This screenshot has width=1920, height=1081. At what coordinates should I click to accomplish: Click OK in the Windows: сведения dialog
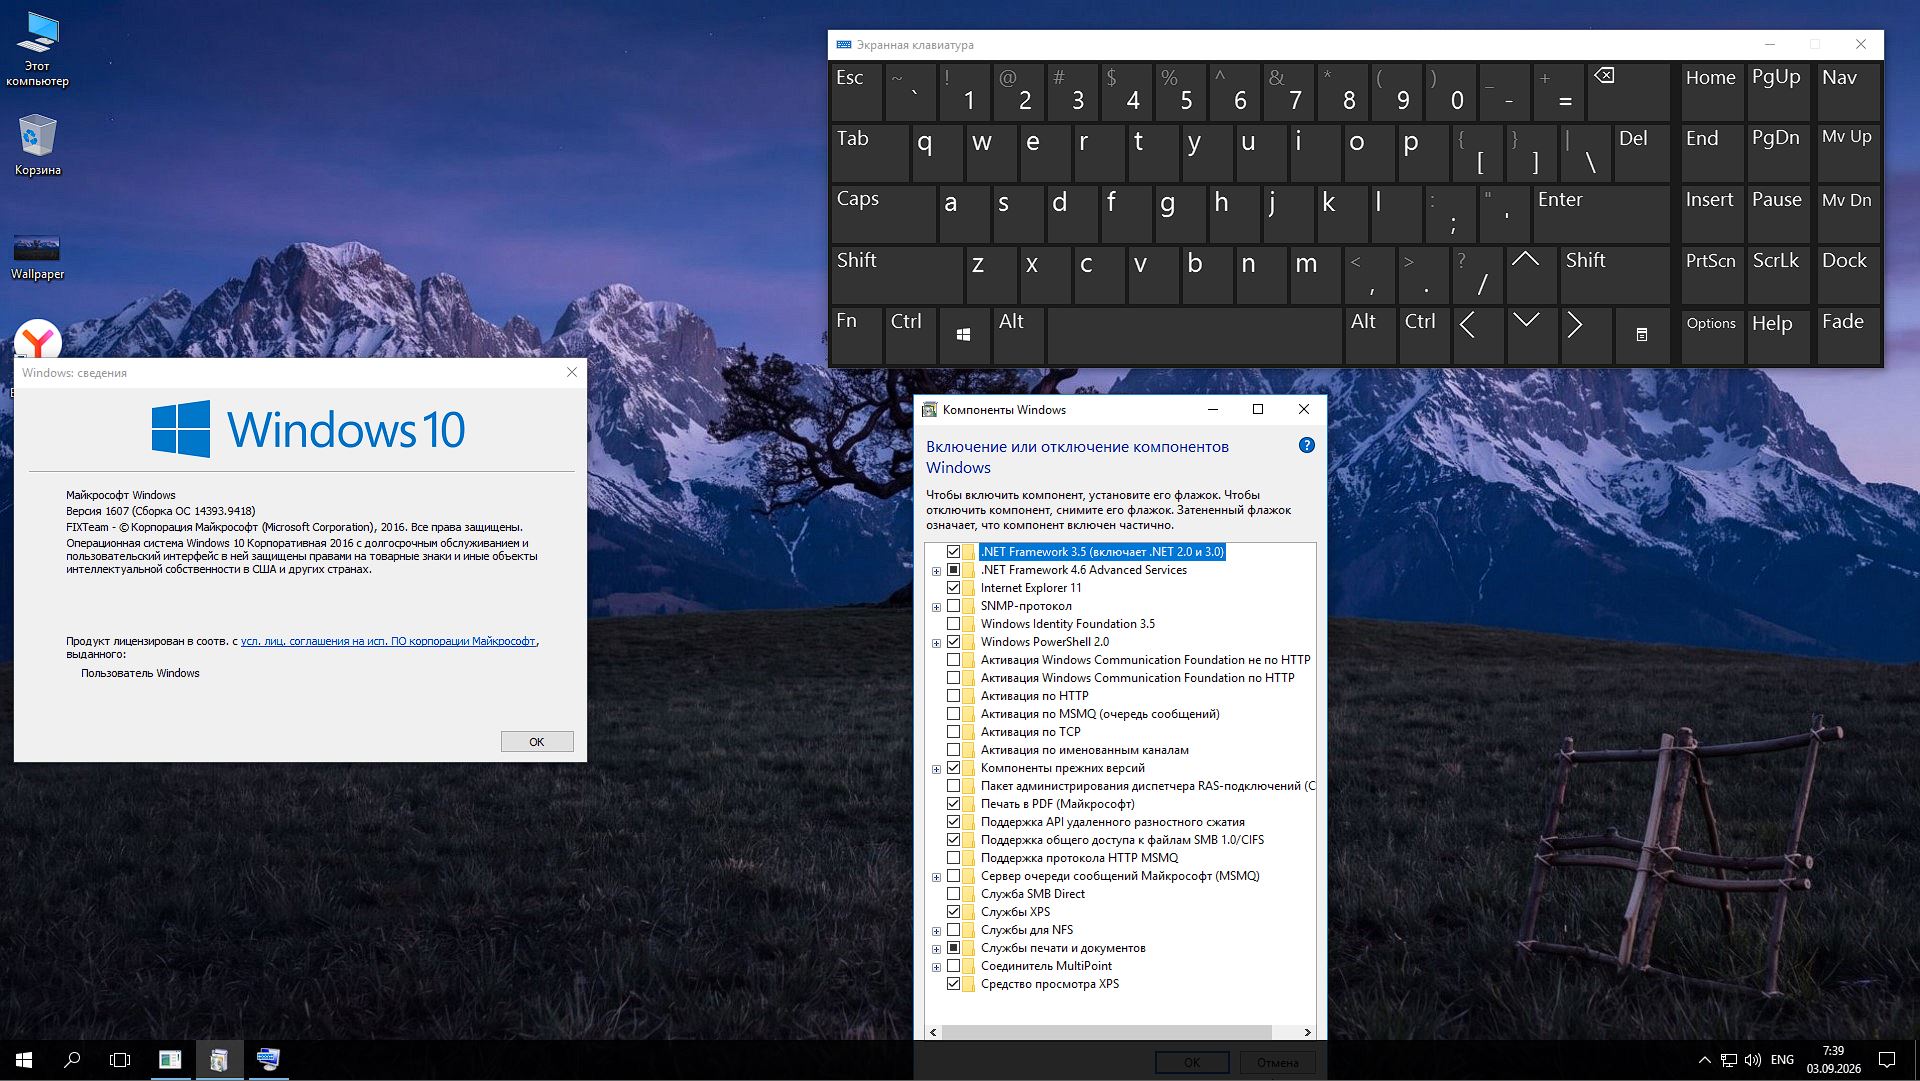(537, 742)
